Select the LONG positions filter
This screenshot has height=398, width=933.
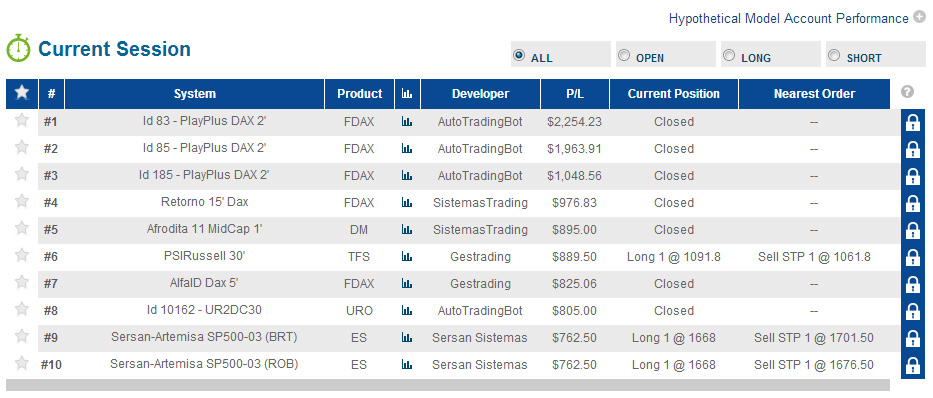pos(728,55)
